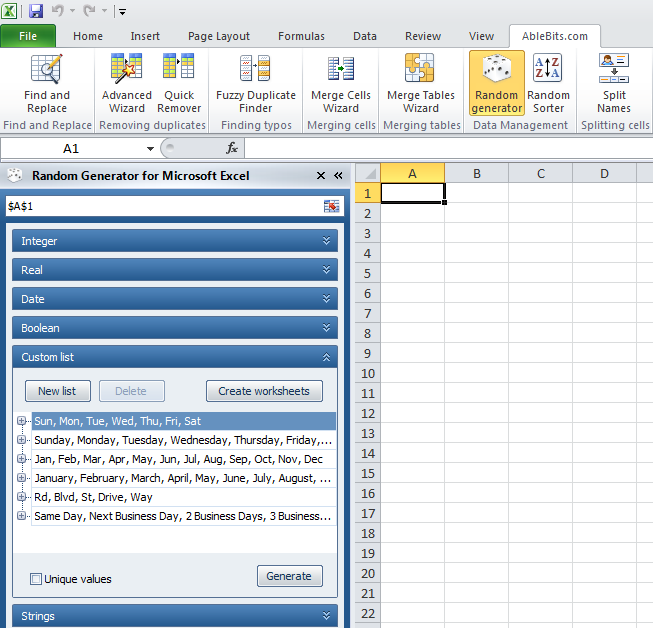Switch to the Page Layout tab
This screenshot has height=628, width=653.
[x=219, y=36]
